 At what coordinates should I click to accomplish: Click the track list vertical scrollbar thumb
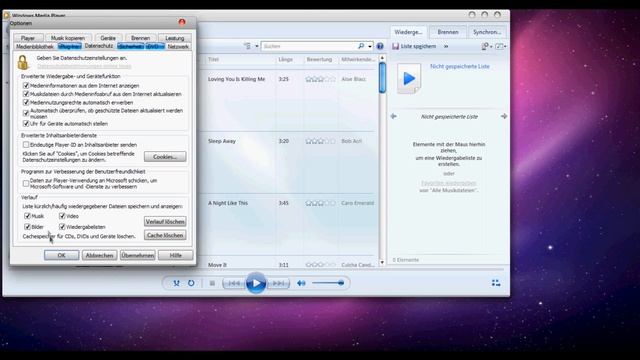tap(382, 78)
